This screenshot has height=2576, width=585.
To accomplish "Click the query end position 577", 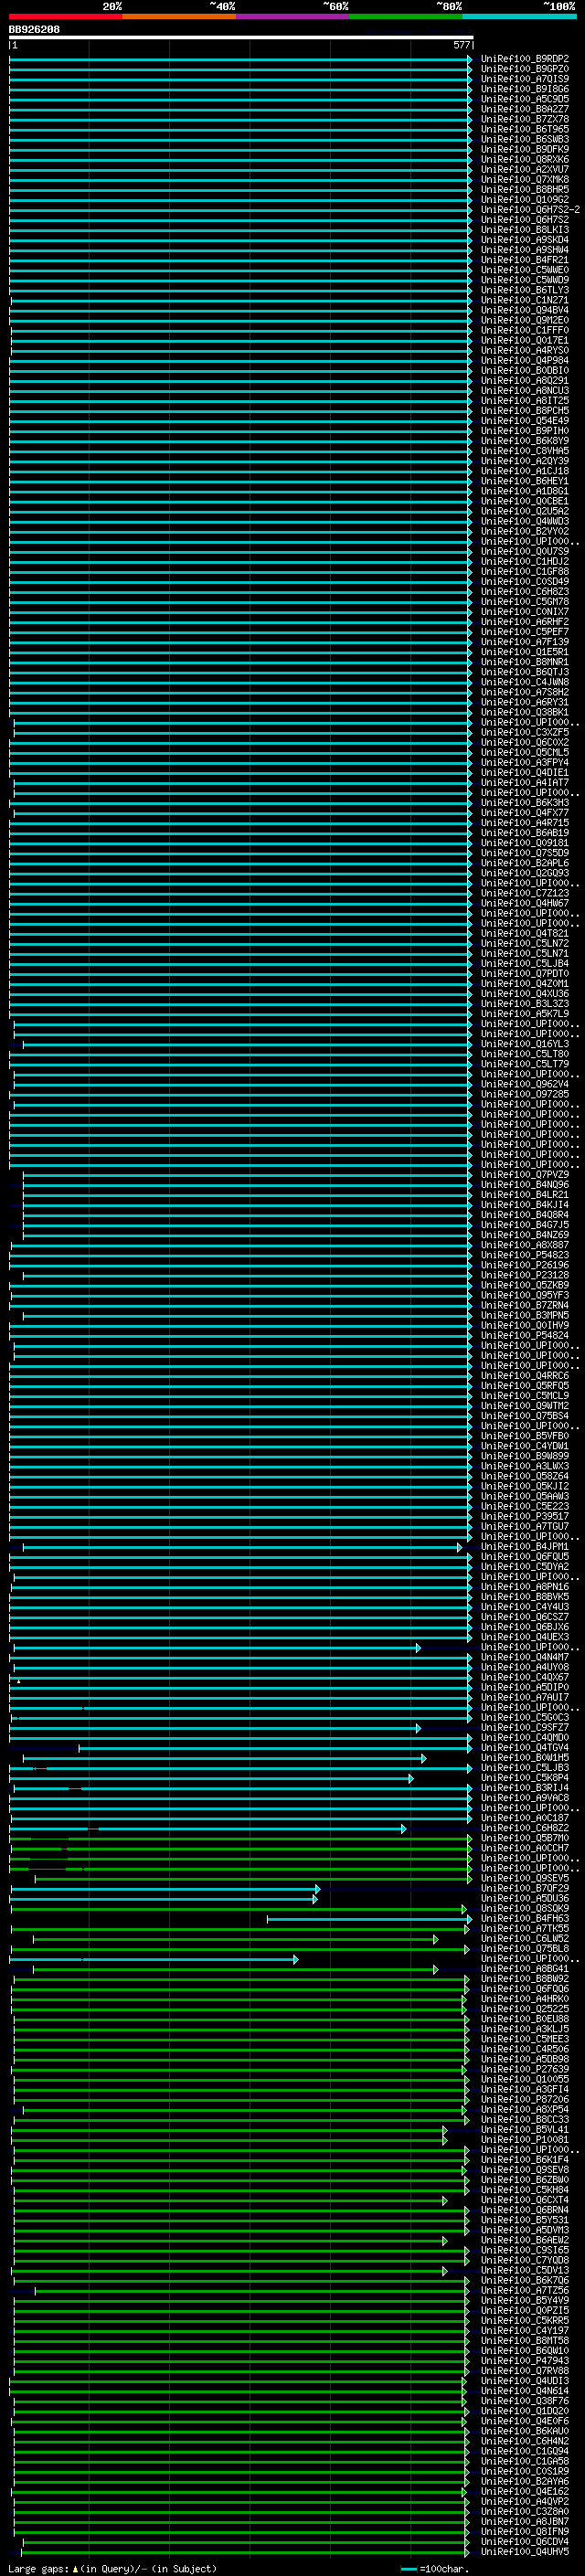I will [x=461, y=45].
